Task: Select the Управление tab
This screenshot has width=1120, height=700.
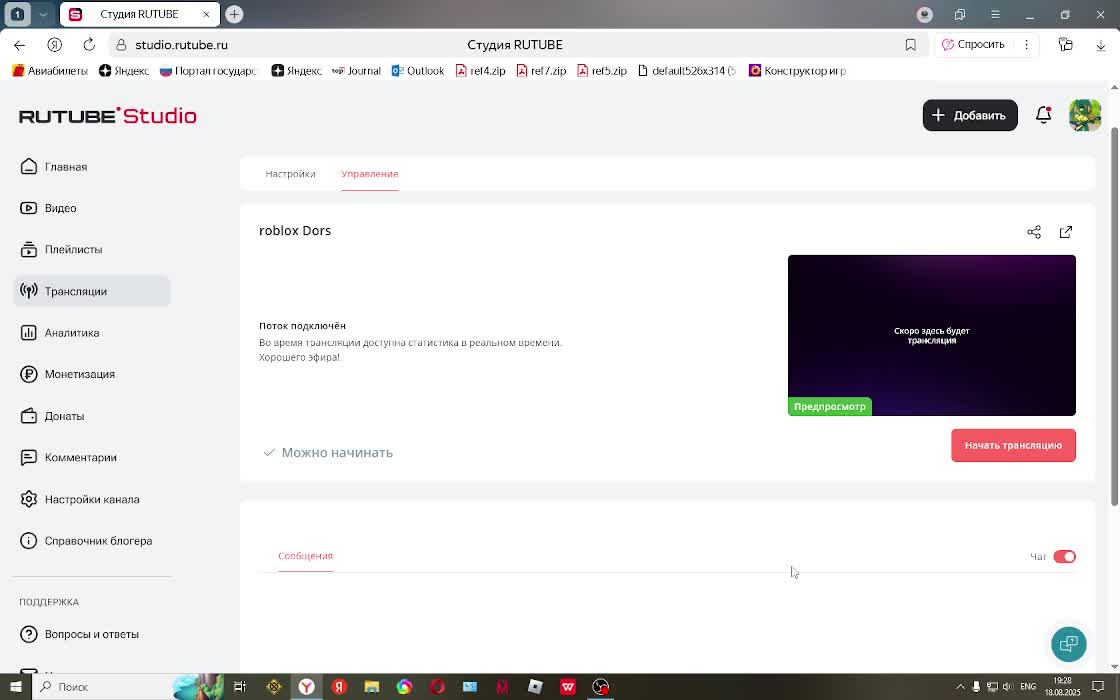Action: (x=369, y=174)
